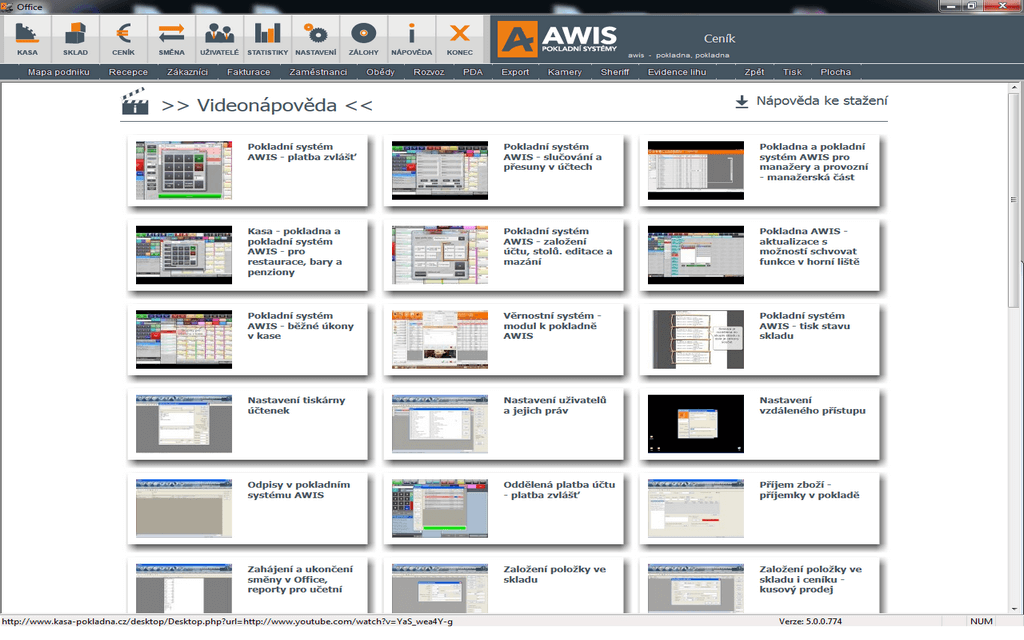Open video thumbnail for Nastavení uživatelů a jejich práv

[440, 423]
